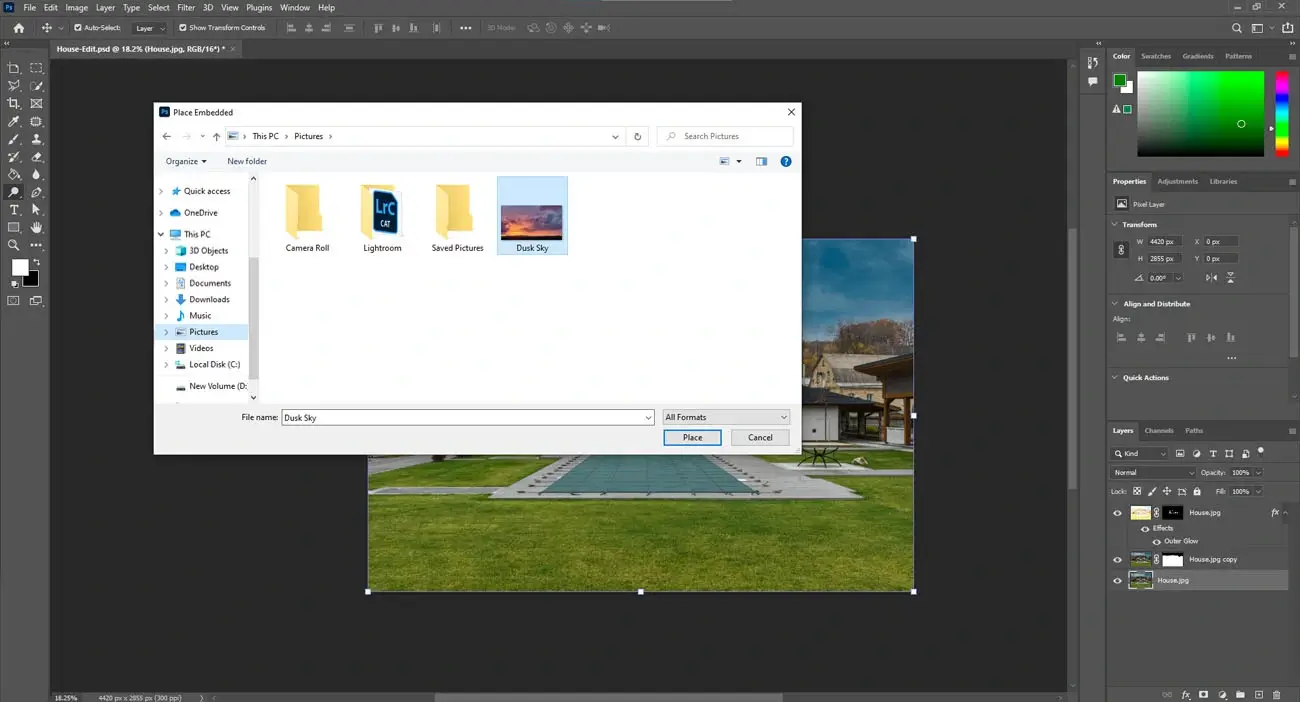Select the Clone Stamp tool
This screenshot has height=702, width=1300.
[x=35, y=141]
